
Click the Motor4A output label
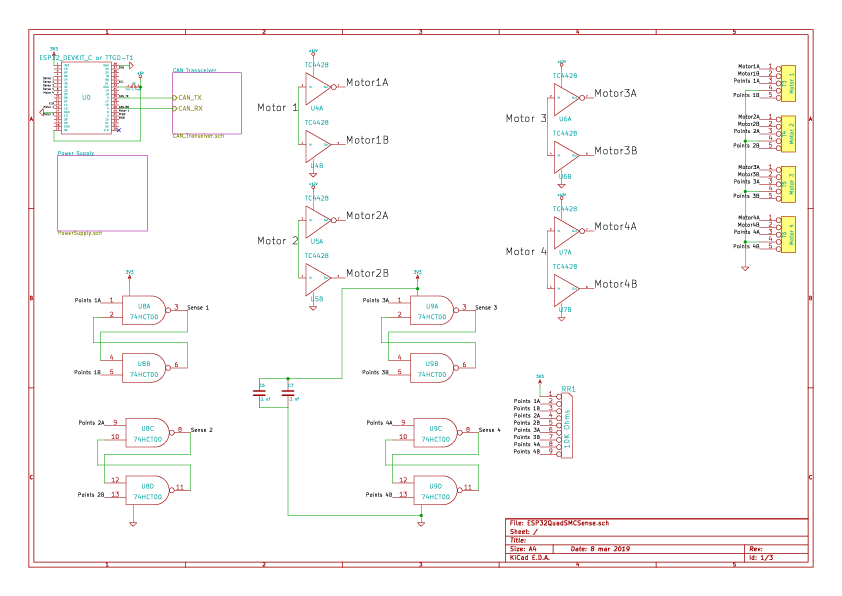[615, 227]
